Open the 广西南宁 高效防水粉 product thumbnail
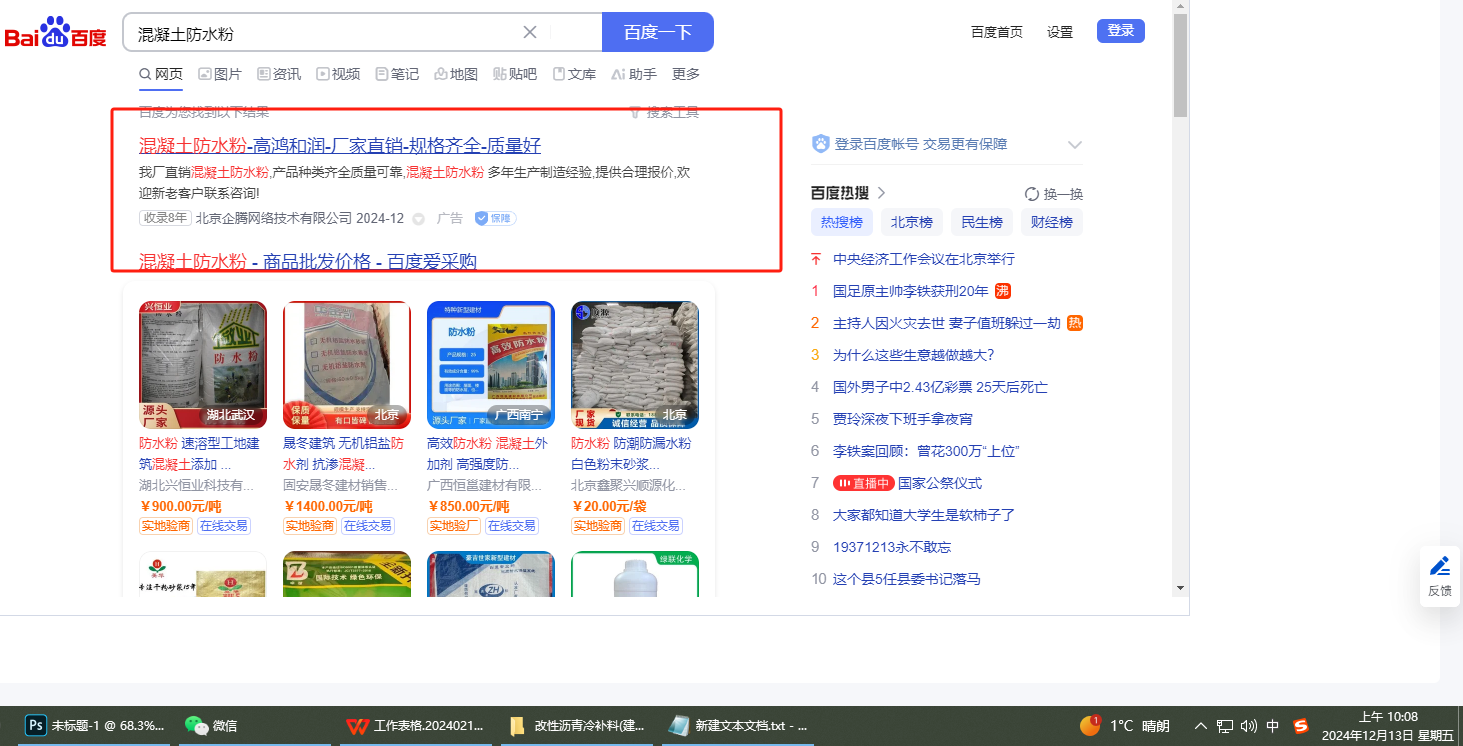 (491, 365)
